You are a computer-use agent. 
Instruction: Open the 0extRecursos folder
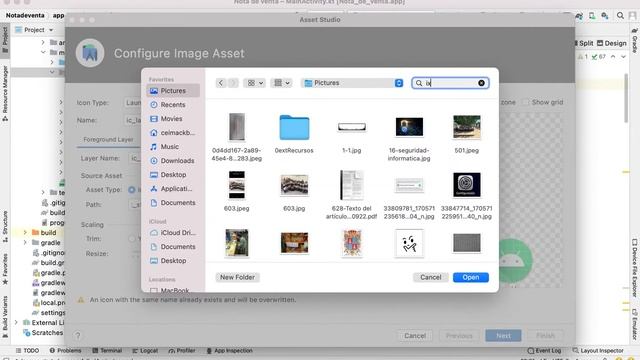click(x=294, y=133)
